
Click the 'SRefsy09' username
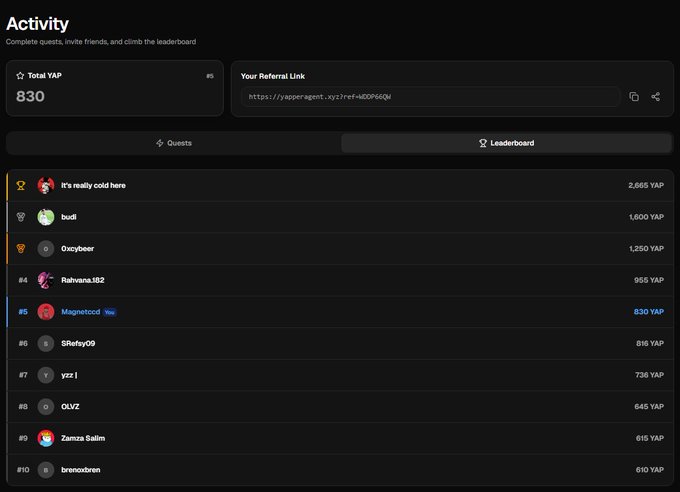[x=78, y=343]
